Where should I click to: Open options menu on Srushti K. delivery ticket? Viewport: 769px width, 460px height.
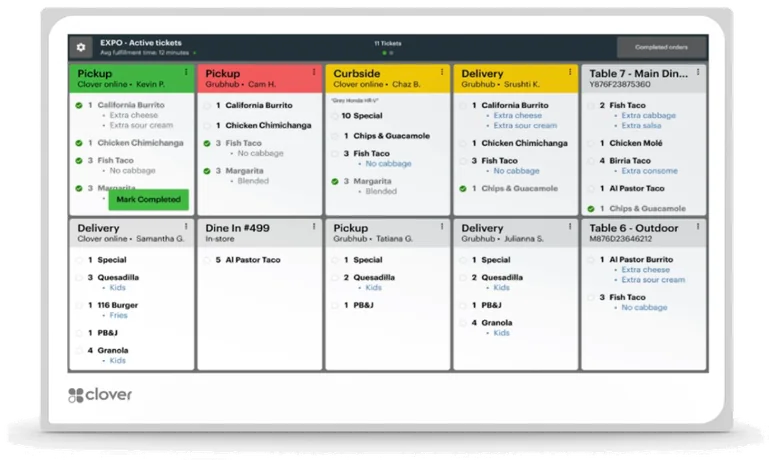(570, 72)
